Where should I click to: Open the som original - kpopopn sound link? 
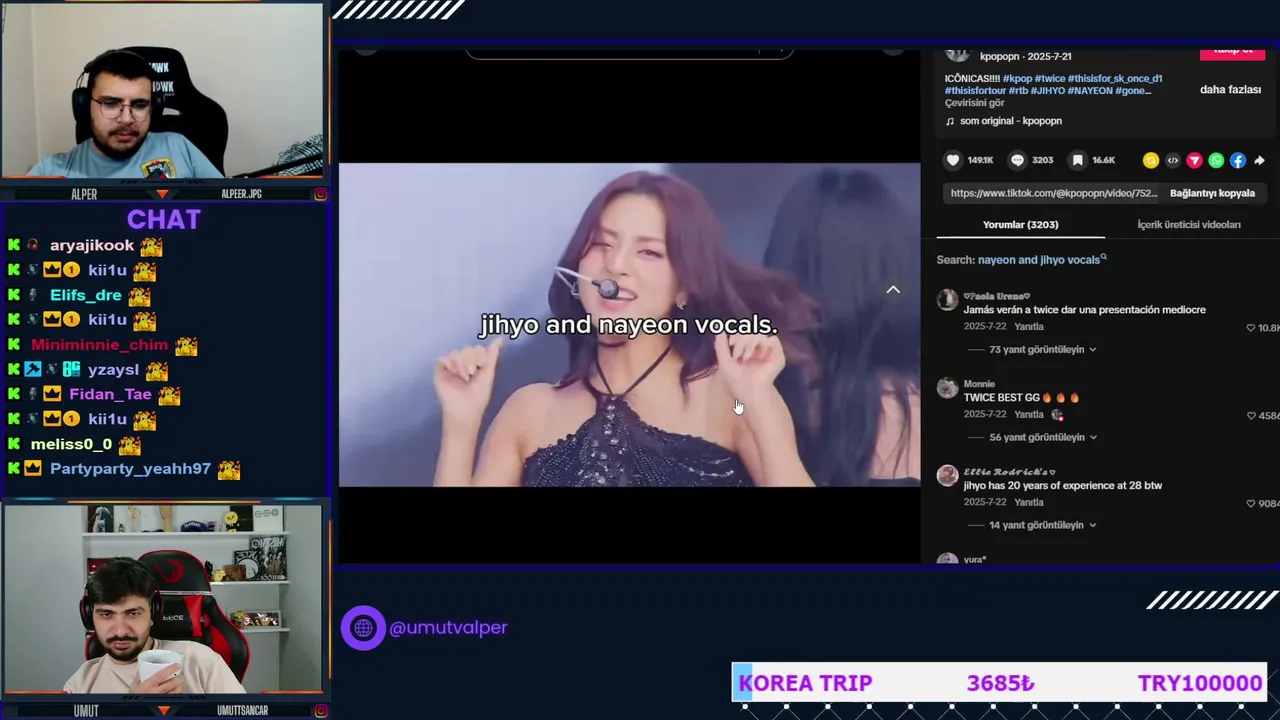[x=1011, y=121]
